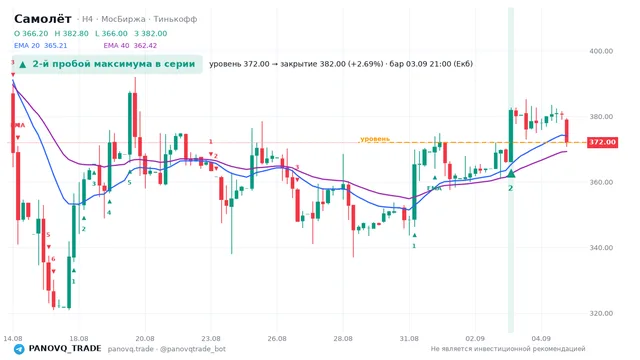Click the 26.08 date axis label
The image size is (640, 360).
(x=277, y=339)
